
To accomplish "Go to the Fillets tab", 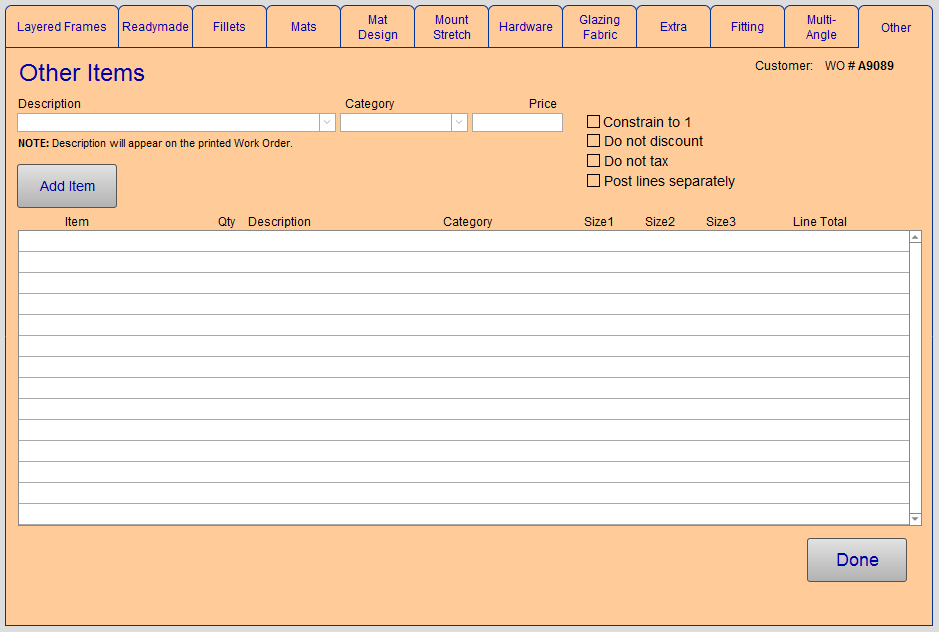I will (x=229, y=27).
